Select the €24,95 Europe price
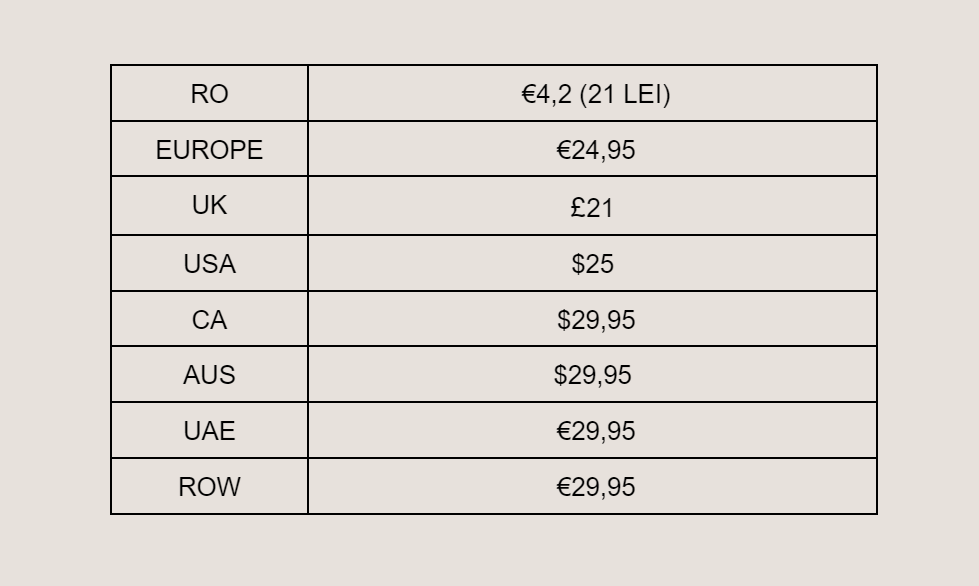This screenshot has height=586, width=979. click(596, 150)
